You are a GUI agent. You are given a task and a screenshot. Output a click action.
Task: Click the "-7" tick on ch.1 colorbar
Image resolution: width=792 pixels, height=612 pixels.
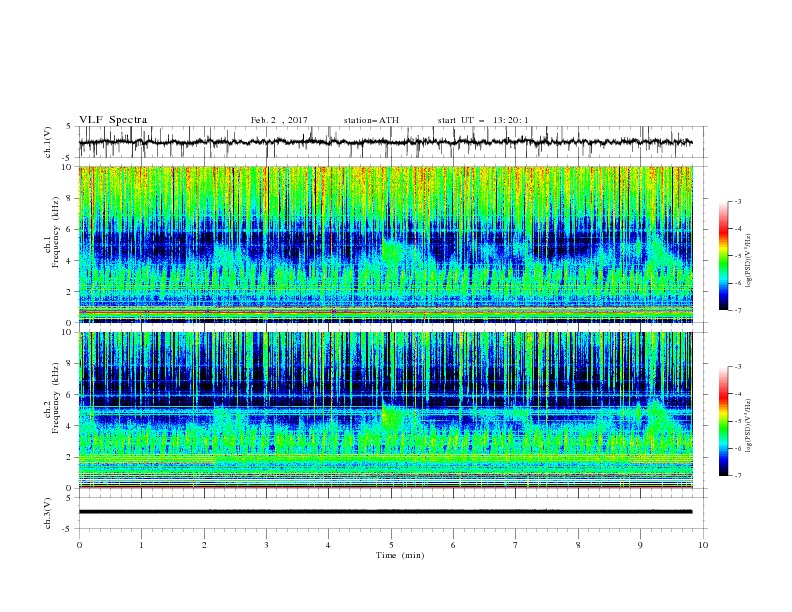pyautogui.click(x=737, y=310)
